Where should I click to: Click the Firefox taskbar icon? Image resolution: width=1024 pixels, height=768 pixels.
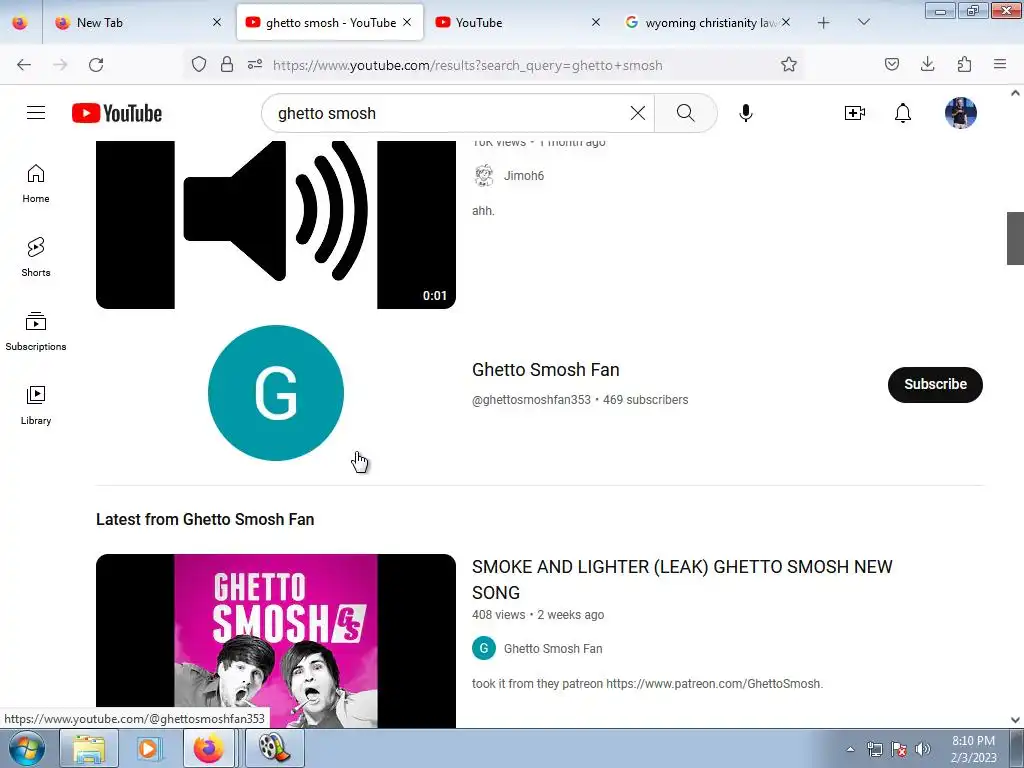[208, 748]
